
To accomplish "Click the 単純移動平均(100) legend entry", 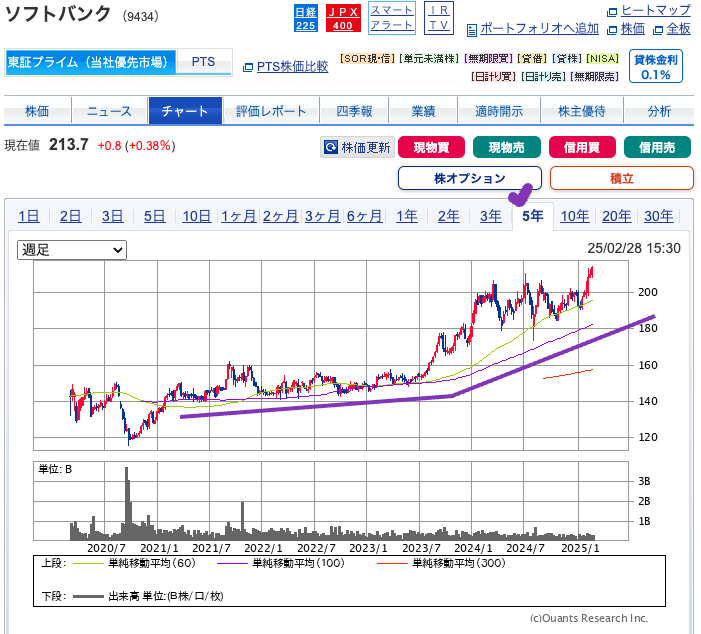I will (281, 563).
